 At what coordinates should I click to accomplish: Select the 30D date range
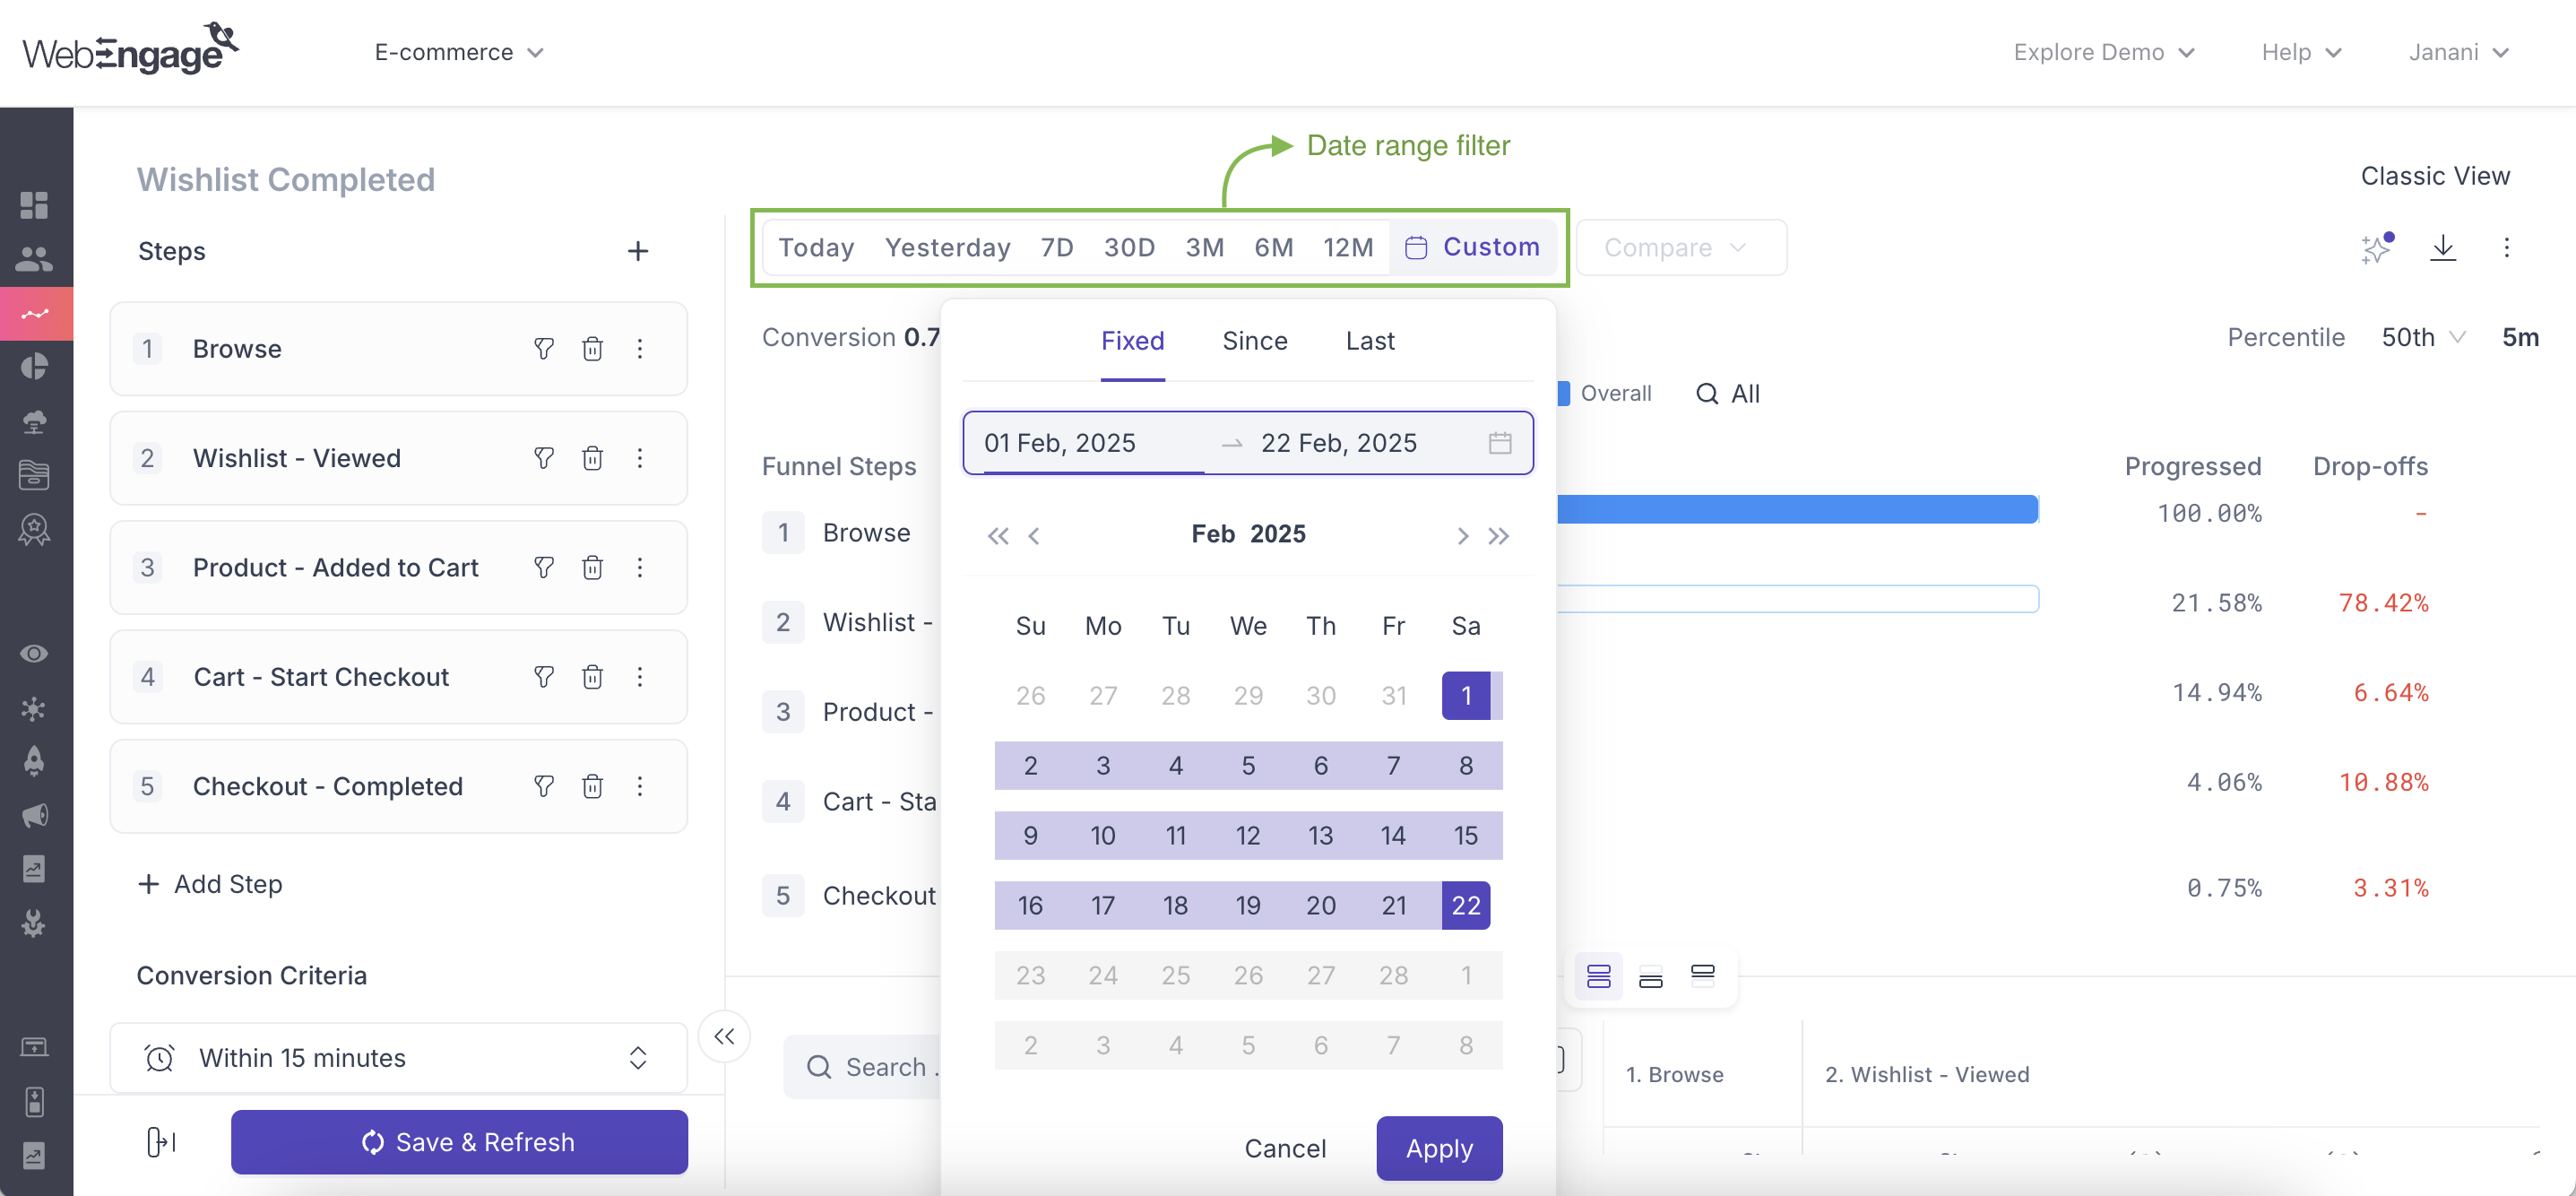[x=1129, y=248]
